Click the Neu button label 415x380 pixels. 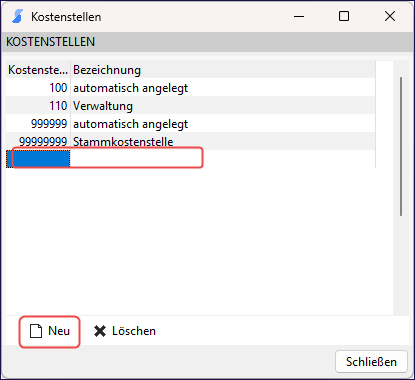59,331
